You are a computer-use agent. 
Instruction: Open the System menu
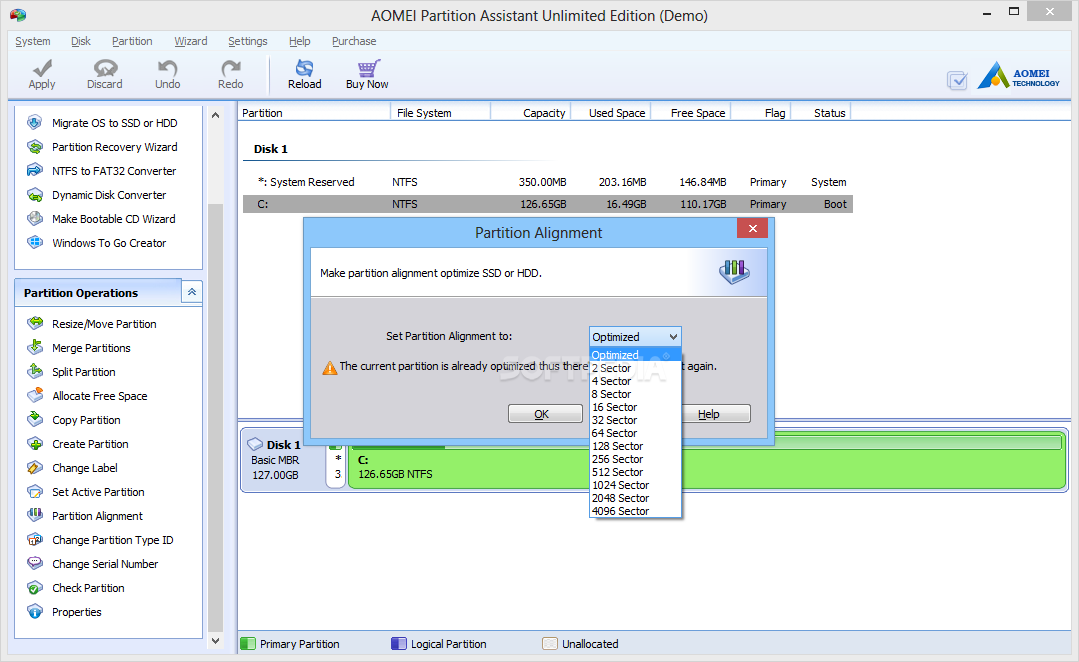33,41
